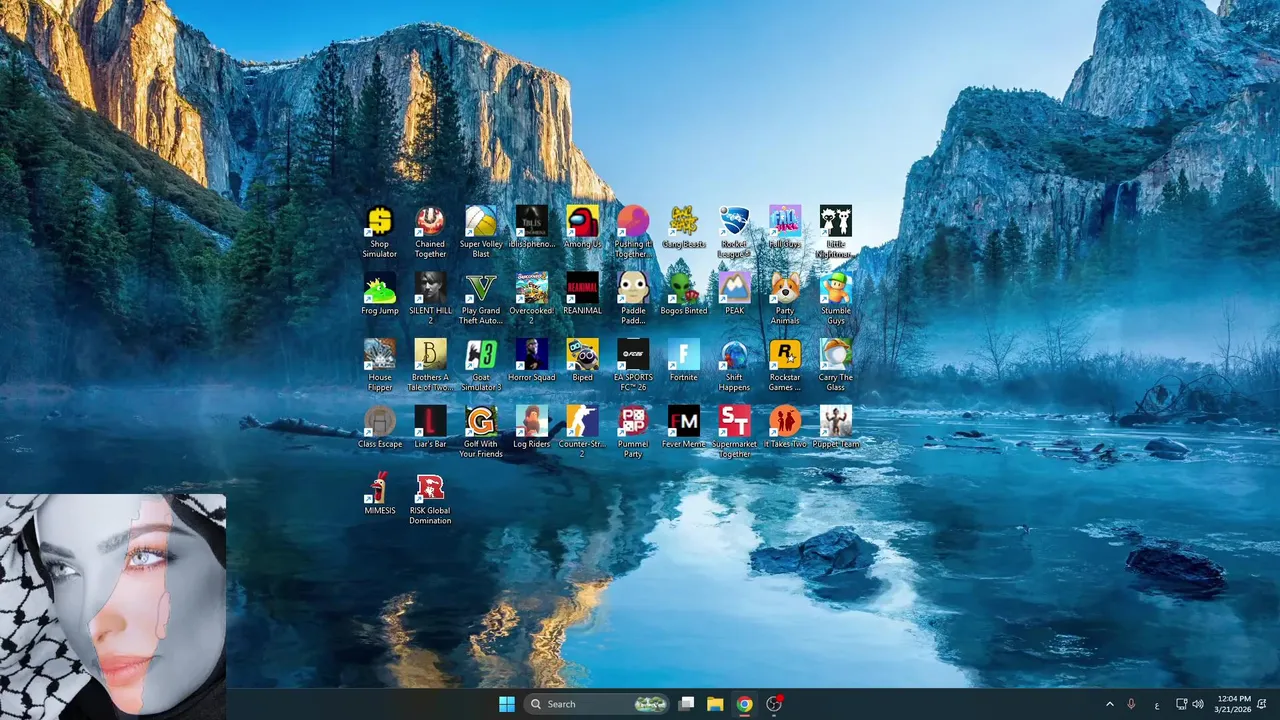
Task: Click the webcam overlay thumbnail
Action: click(113, 606)
